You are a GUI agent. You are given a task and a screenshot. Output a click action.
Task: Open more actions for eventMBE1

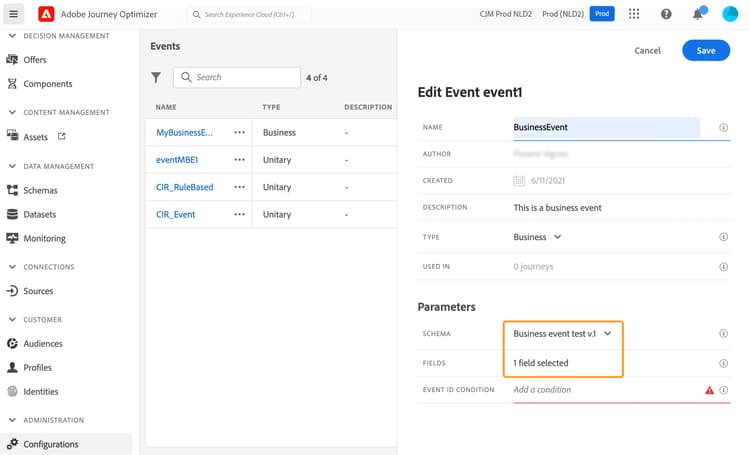point(239,159)
